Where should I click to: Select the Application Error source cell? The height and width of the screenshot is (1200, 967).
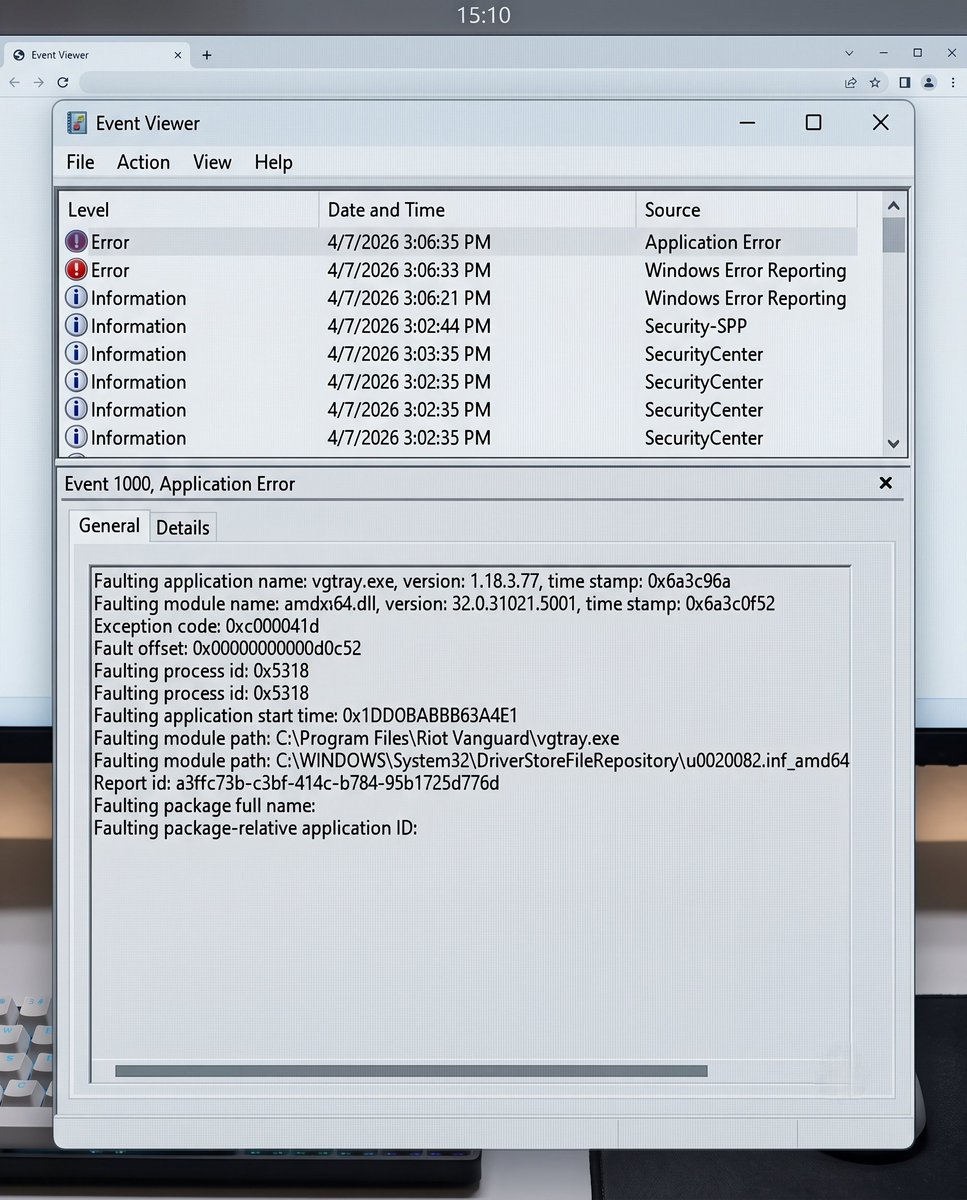click(713, 242)
